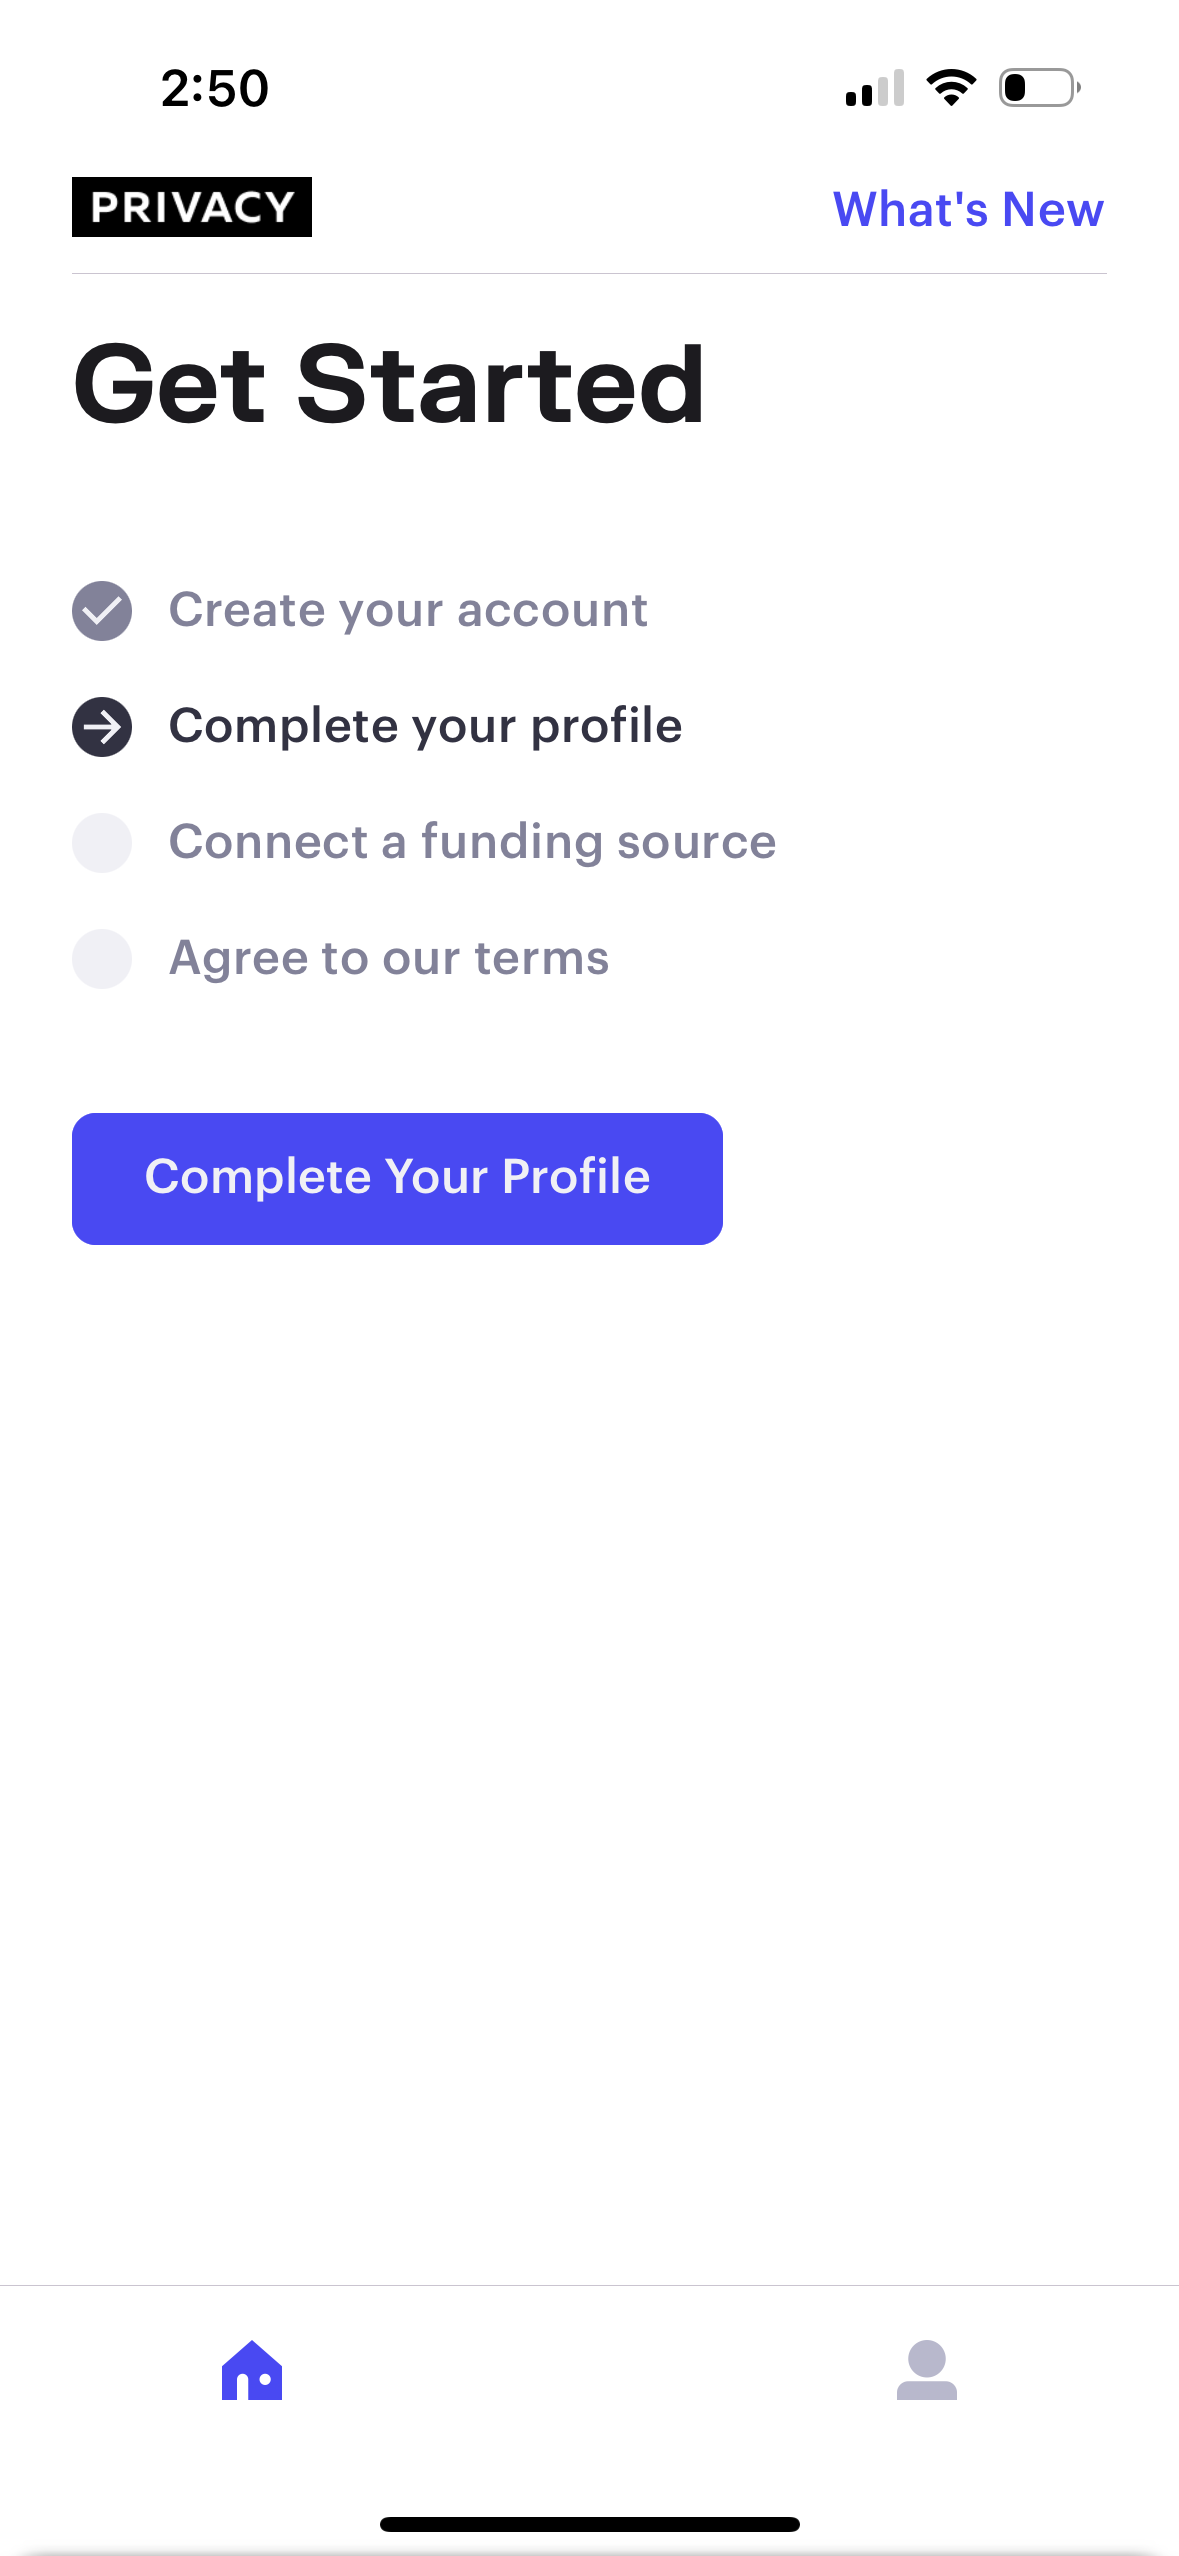Mark the Agree to our terms circle
The image size is (1179, 2556).
tap(102, 958)
